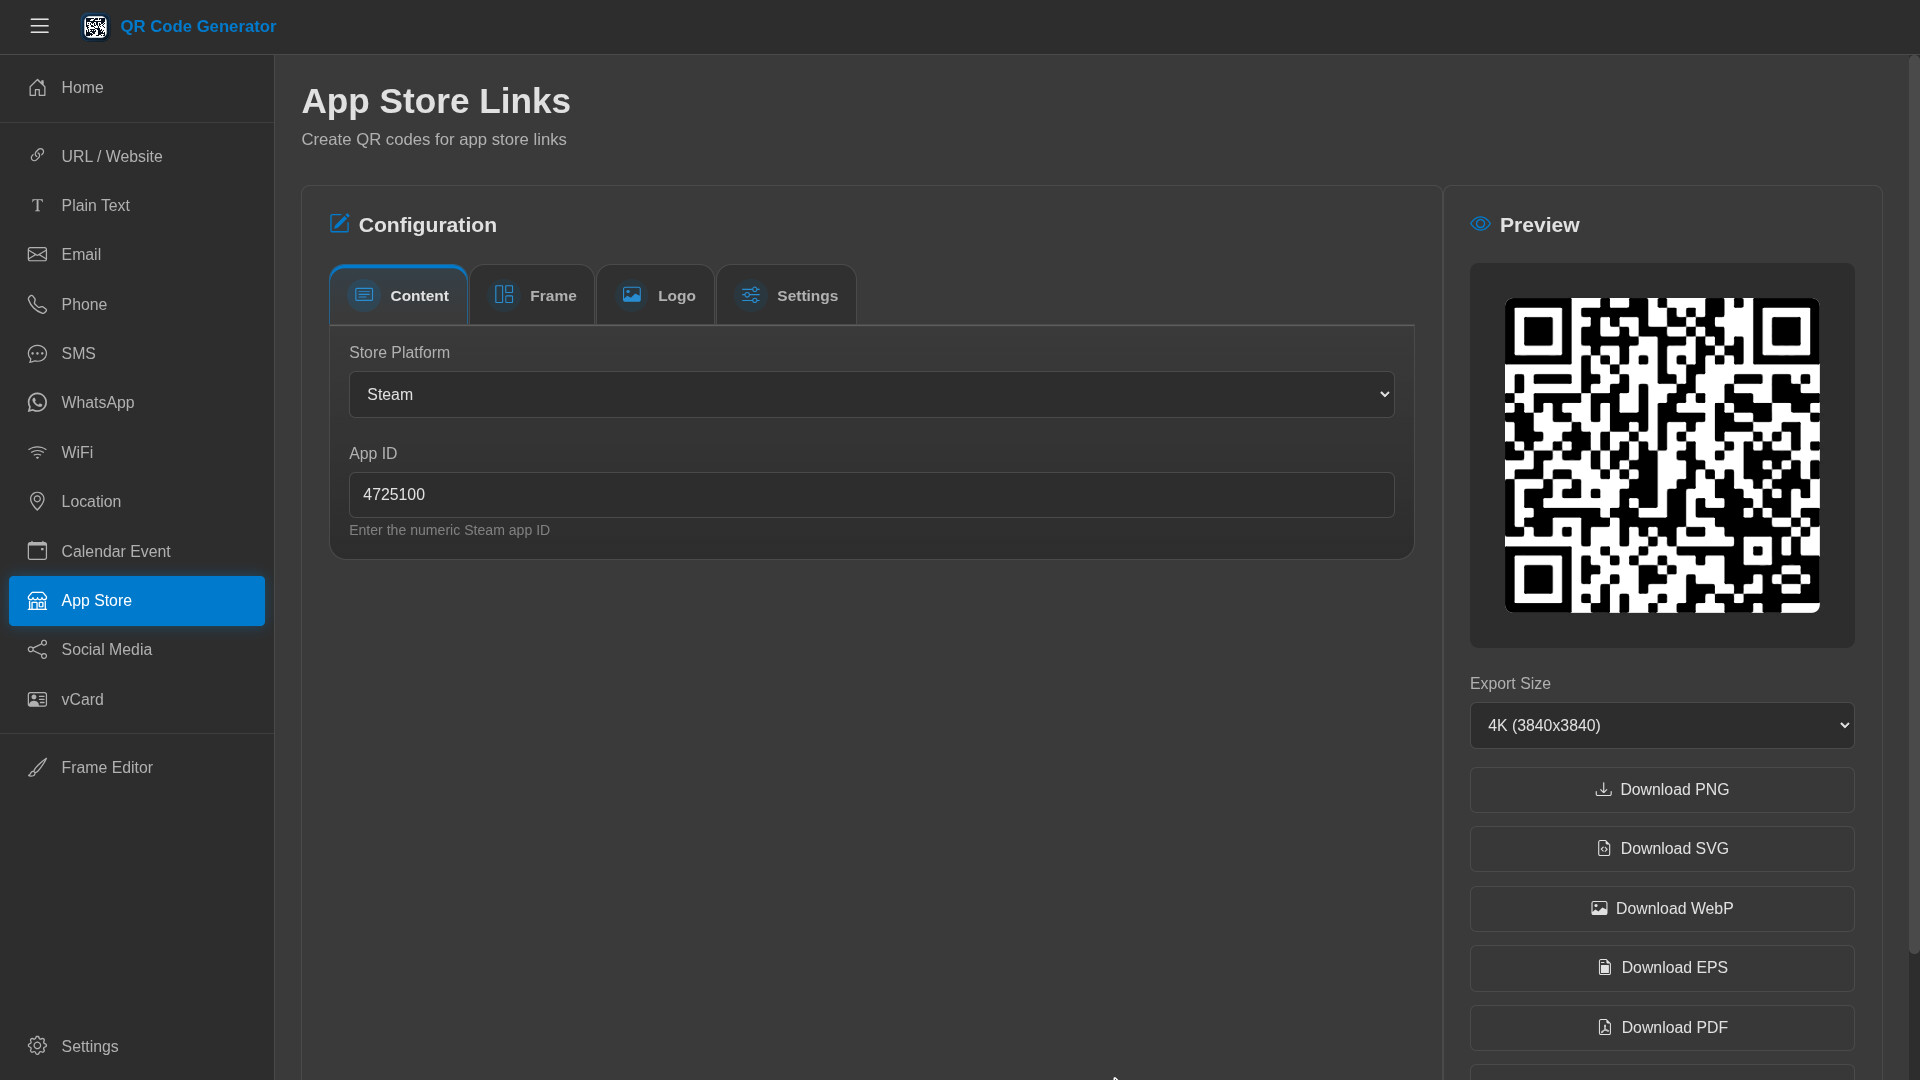
Task: Open the WiFi QR page
Action: point(137,453)
